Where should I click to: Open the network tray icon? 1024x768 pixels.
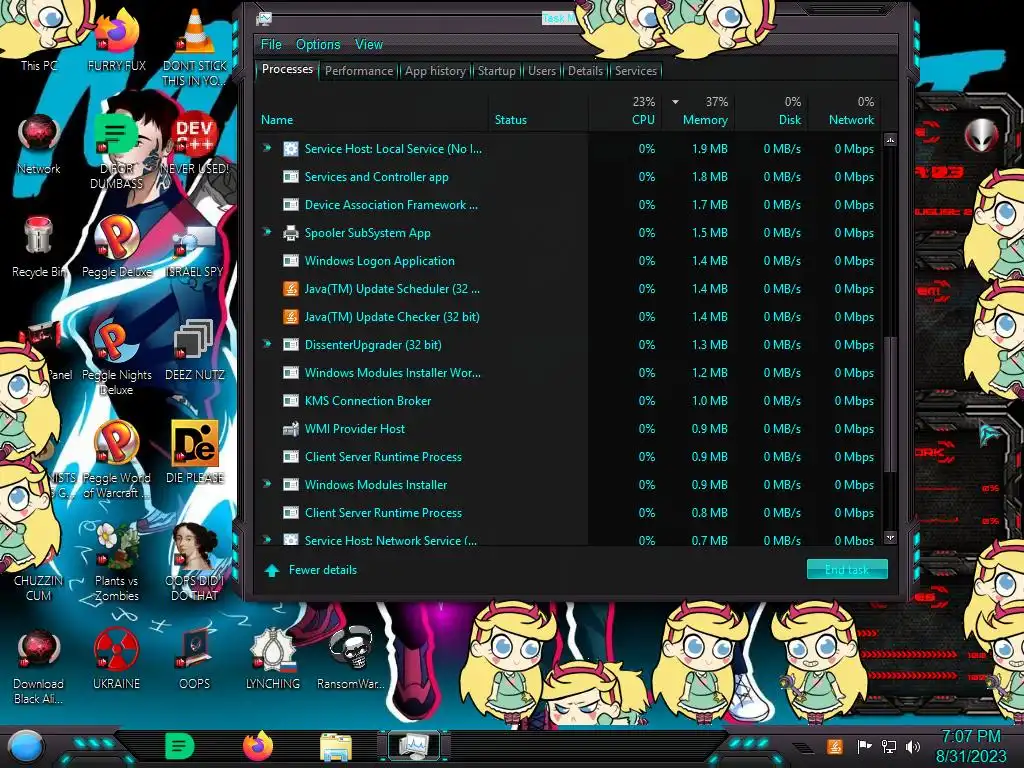pyautogui.click(x=889, y=746)
